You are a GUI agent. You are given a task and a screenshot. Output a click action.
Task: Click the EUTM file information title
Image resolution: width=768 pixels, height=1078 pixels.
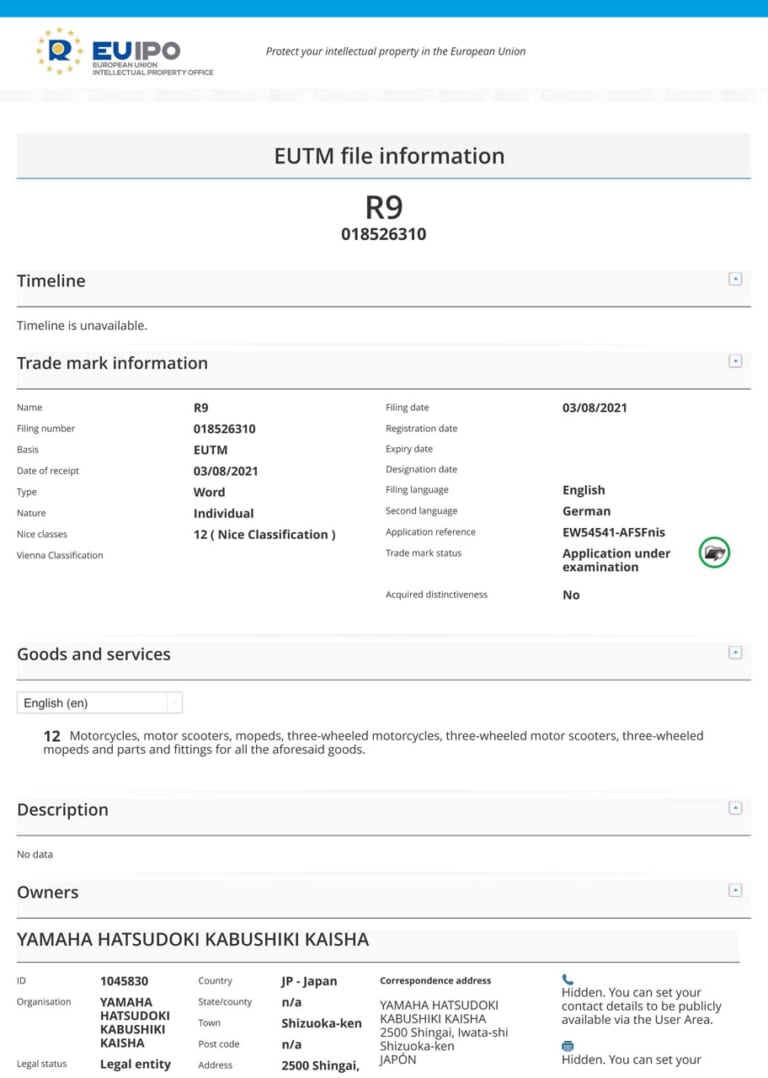tap(389, 156)
